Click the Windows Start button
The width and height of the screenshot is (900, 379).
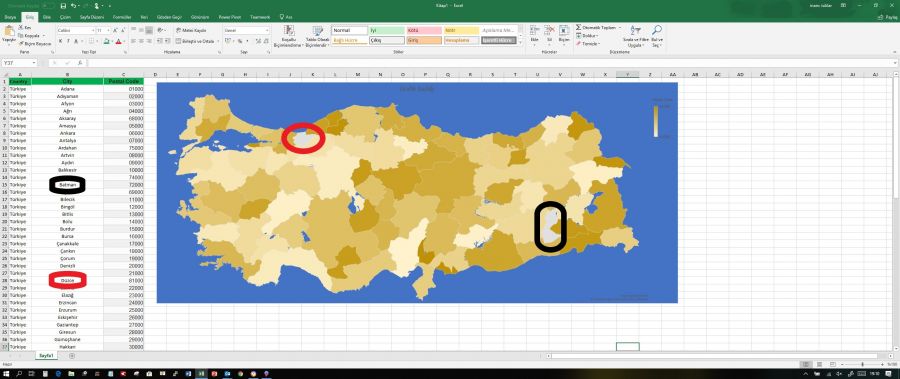click(6, 374)
